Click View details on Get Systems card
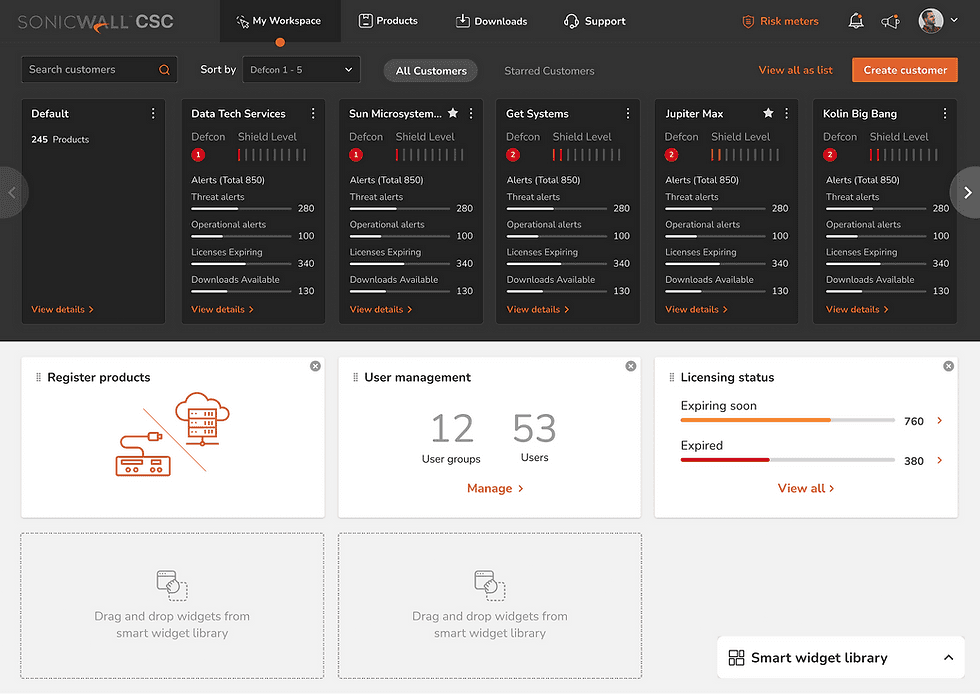 pos(538,309)
